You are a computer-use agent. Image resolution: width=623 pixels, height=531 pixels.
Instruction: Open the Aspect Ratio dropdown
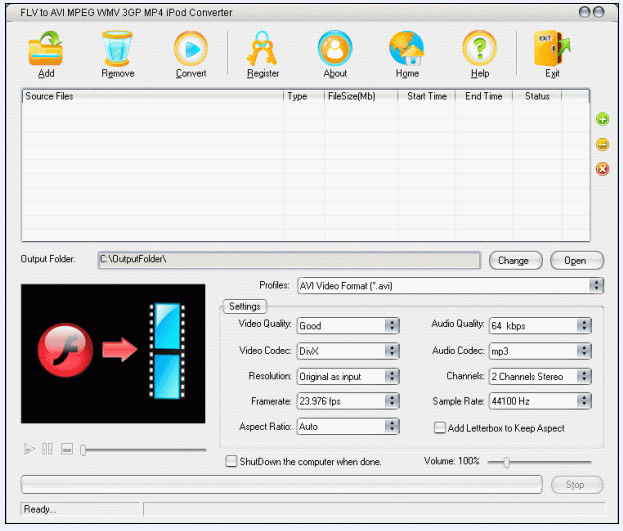click(x=348, y=426)
